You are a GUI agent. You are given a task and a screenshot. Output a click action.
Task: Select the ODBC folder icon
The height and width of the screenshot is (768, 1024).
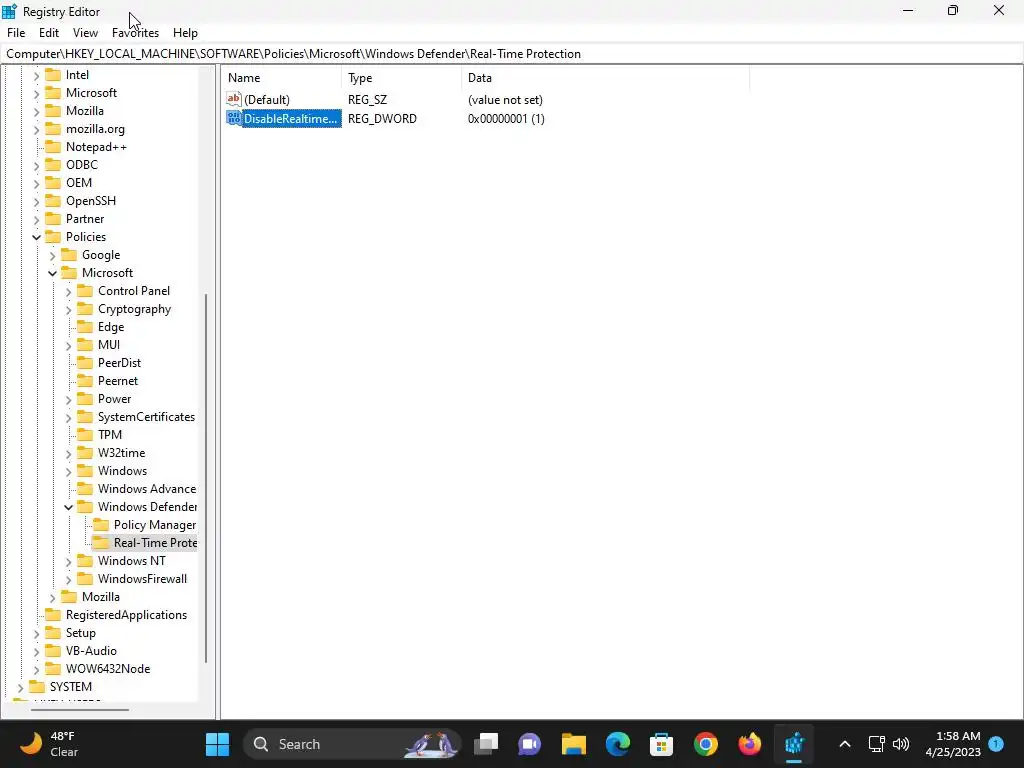(53, 165)
